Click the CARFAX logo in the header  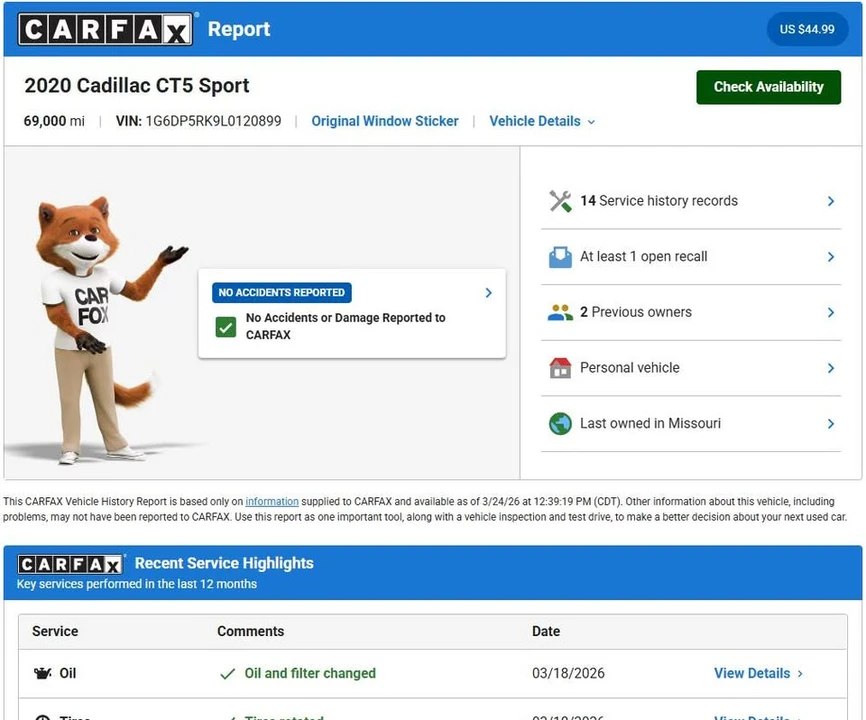coord(105,29)
